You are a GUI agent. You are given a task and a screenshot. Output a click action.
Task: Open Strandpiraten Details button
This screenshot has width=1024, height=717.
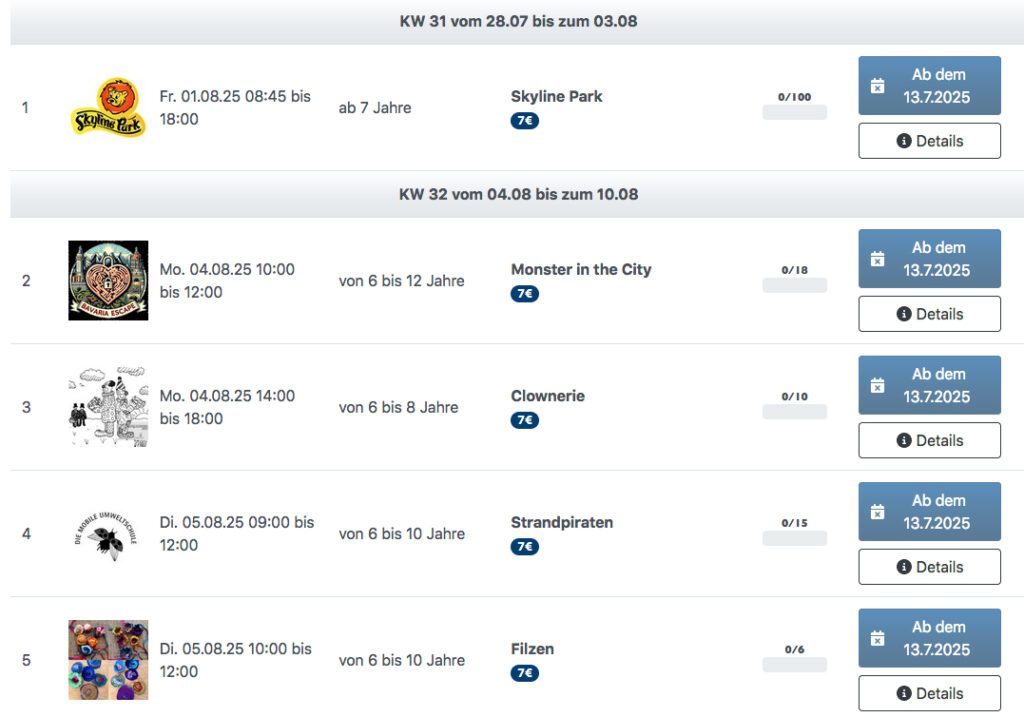pos(929,567)
